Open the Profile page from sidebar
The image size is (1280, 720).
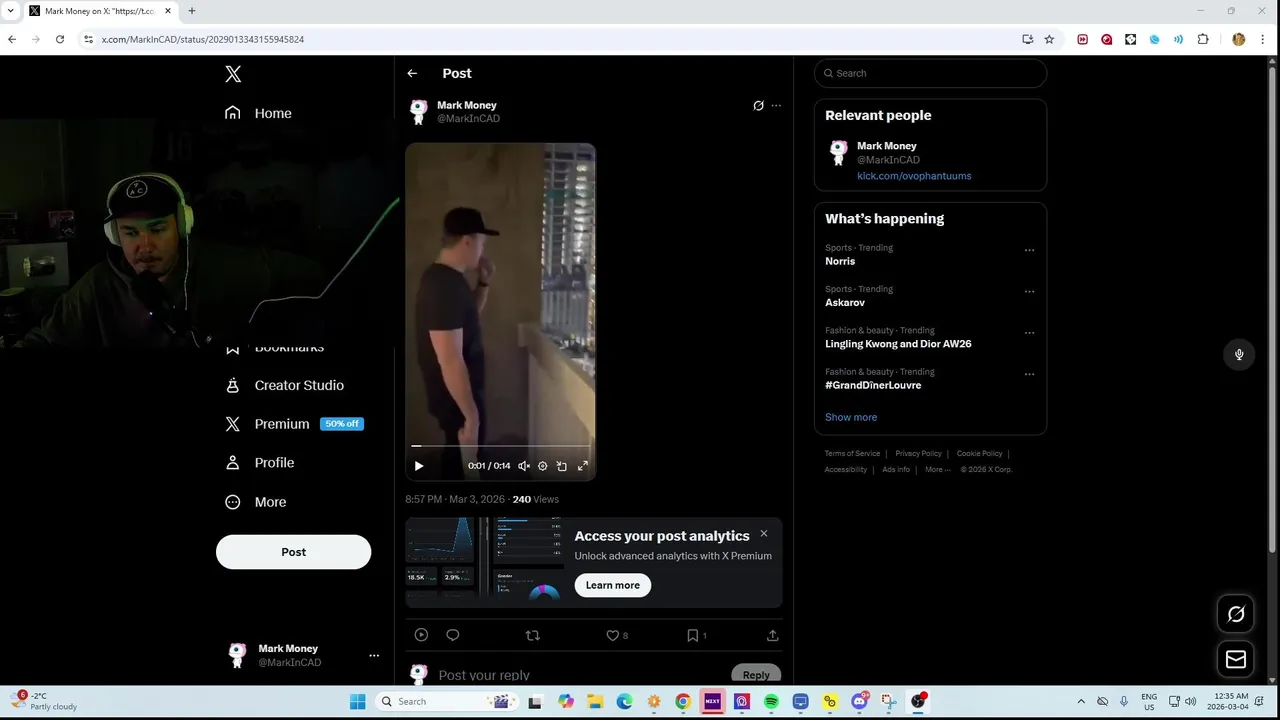click(x=260, y=463)
